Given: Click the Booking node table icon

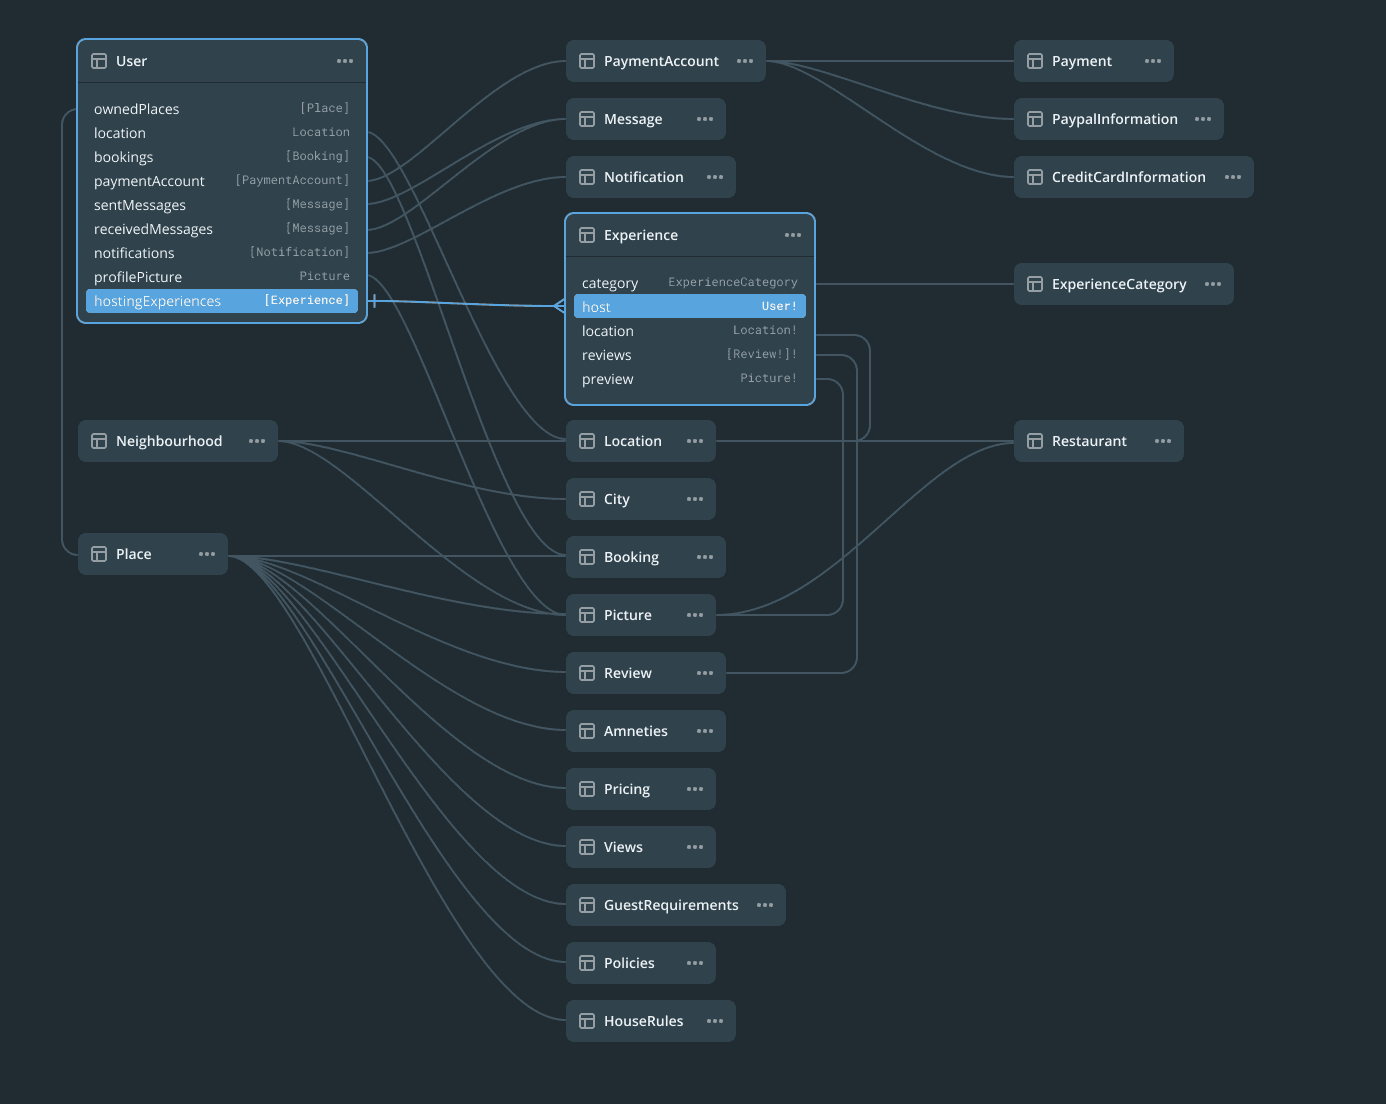Looking at the screenshot, I should tap(587, 557).
